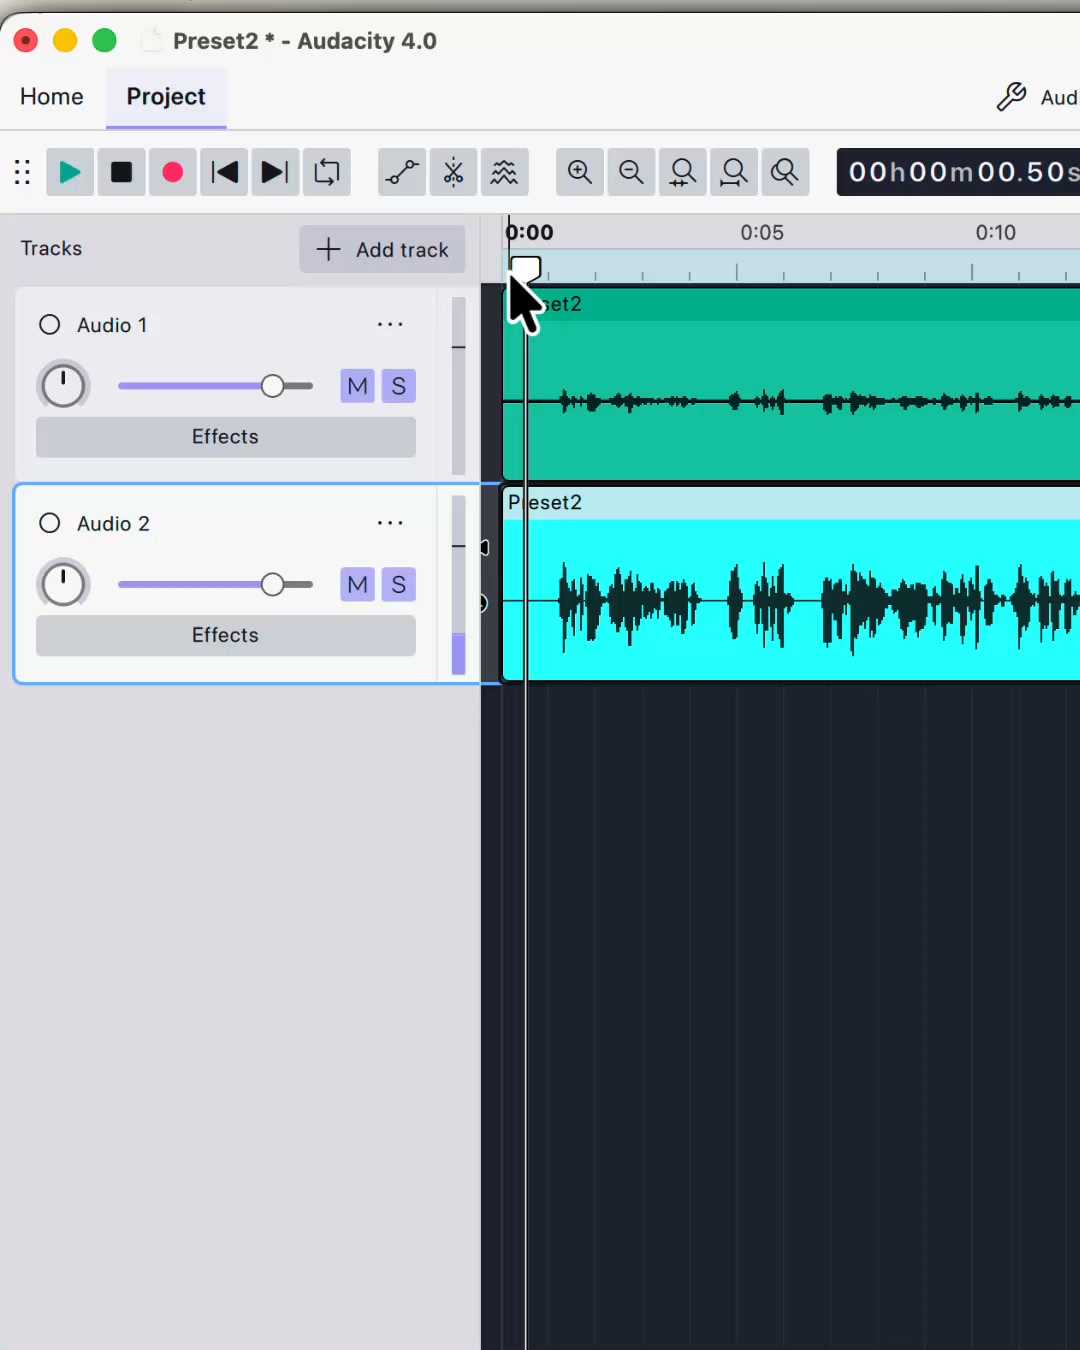The width and height of the screenshot is (1080, 1350).
Task: Click the Audio 1 volume slider handle
Action: (272, 386)
